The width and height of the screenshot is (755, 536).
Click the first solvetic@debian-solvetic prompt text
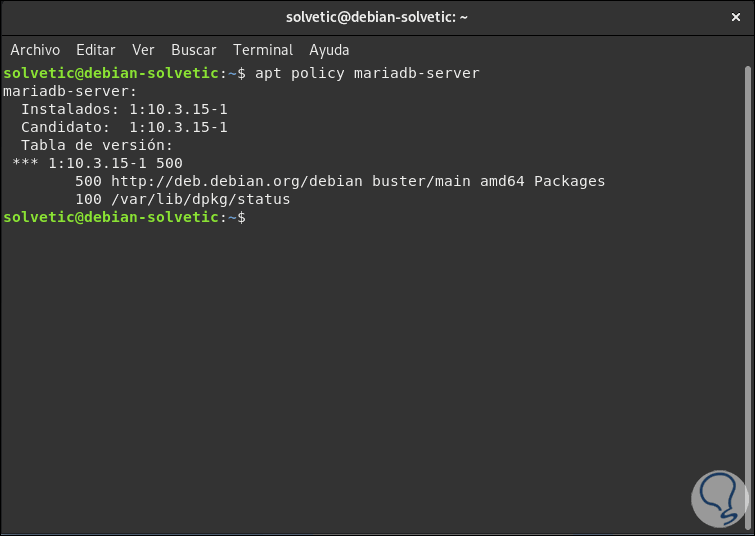pyautogui.click(x=110, y=73)
